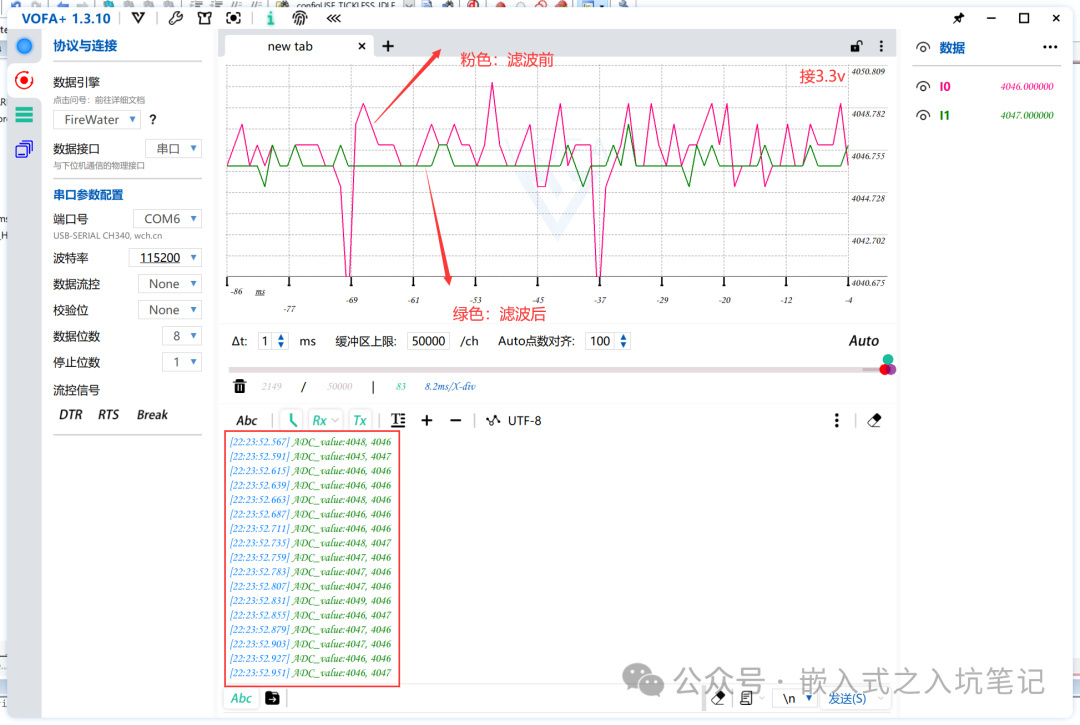Click the Δt value stepper
This screenshot has height=725, width=1080.
pyautogui.click(x=273, y=341)
